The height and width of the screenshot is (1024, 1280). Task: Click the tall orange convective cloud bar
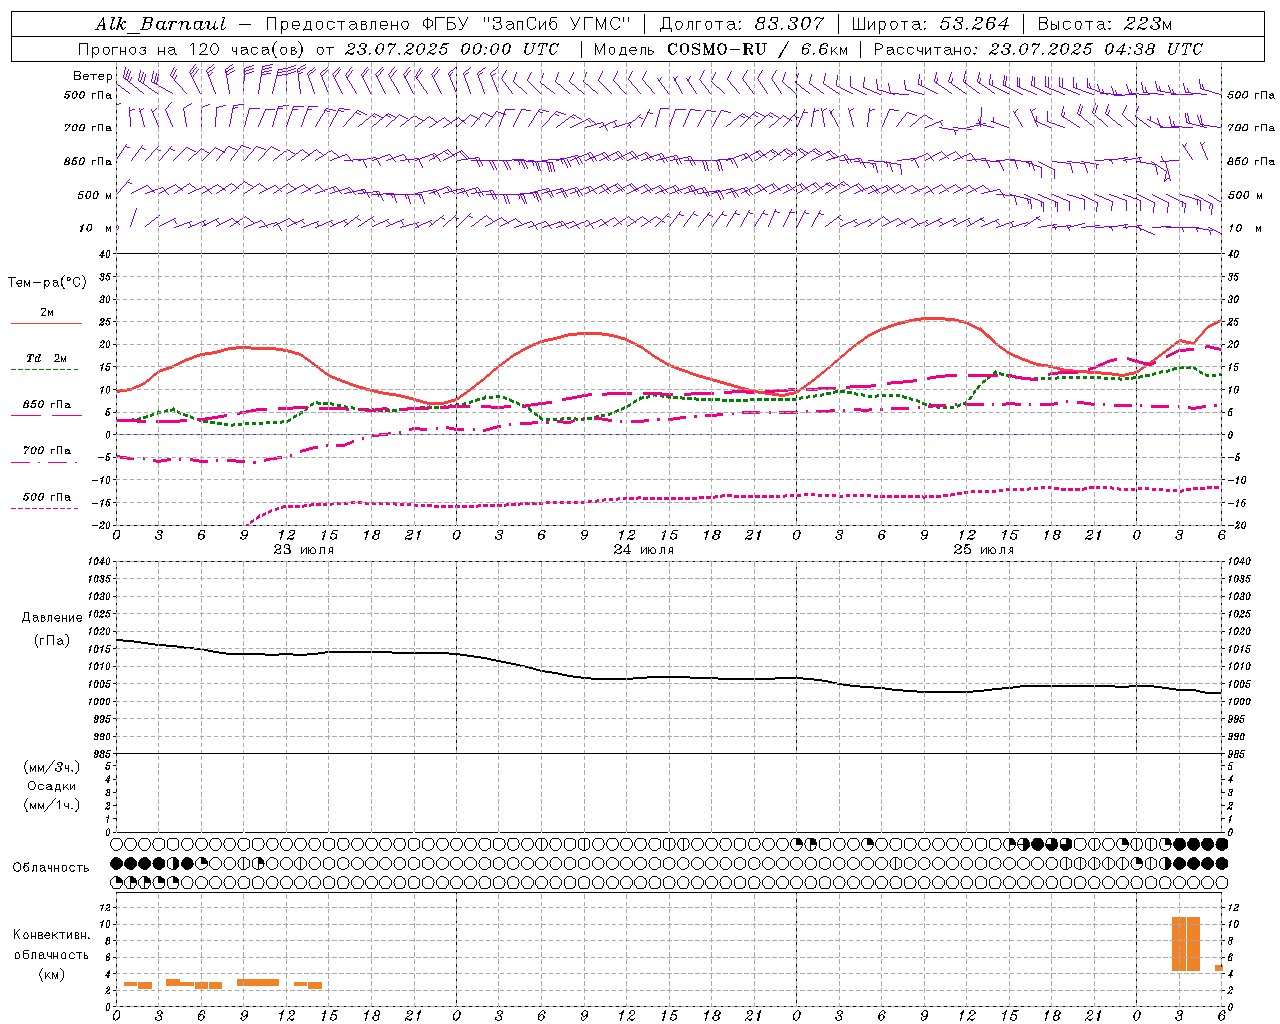point(1186,943)
